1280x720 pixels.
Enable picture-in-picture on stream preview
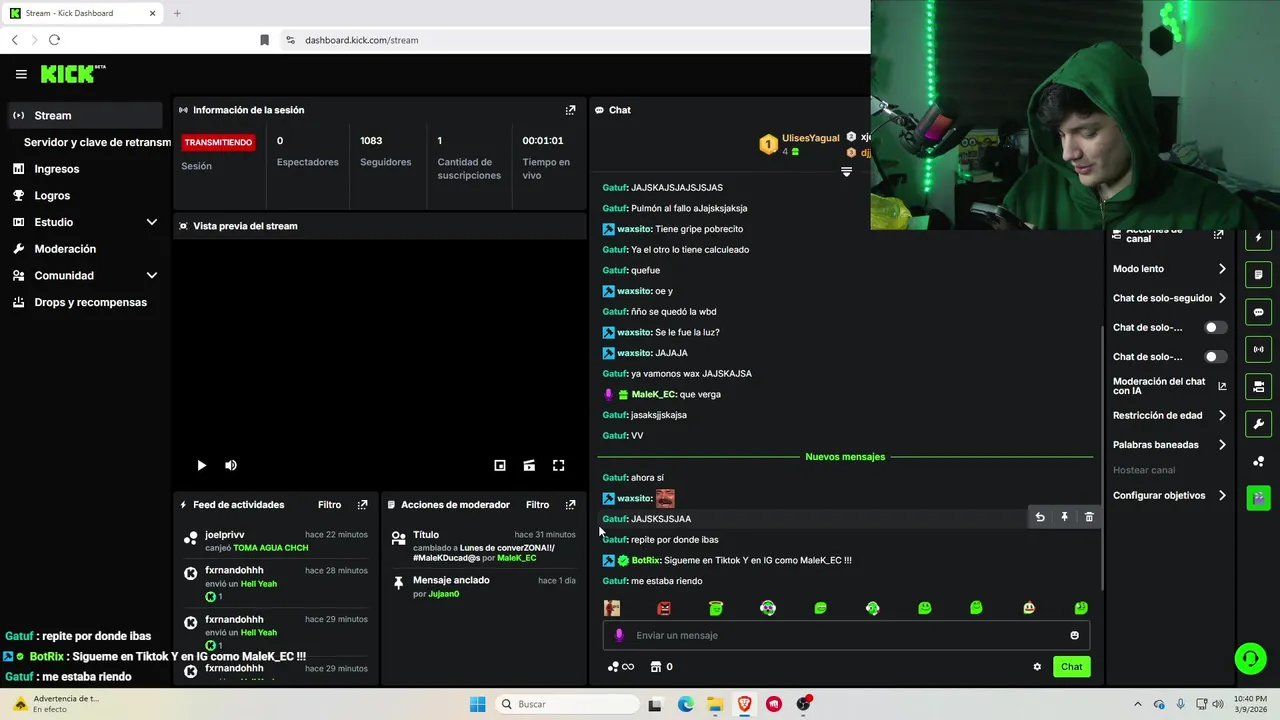pyautogui.click(x=500, y=465)
